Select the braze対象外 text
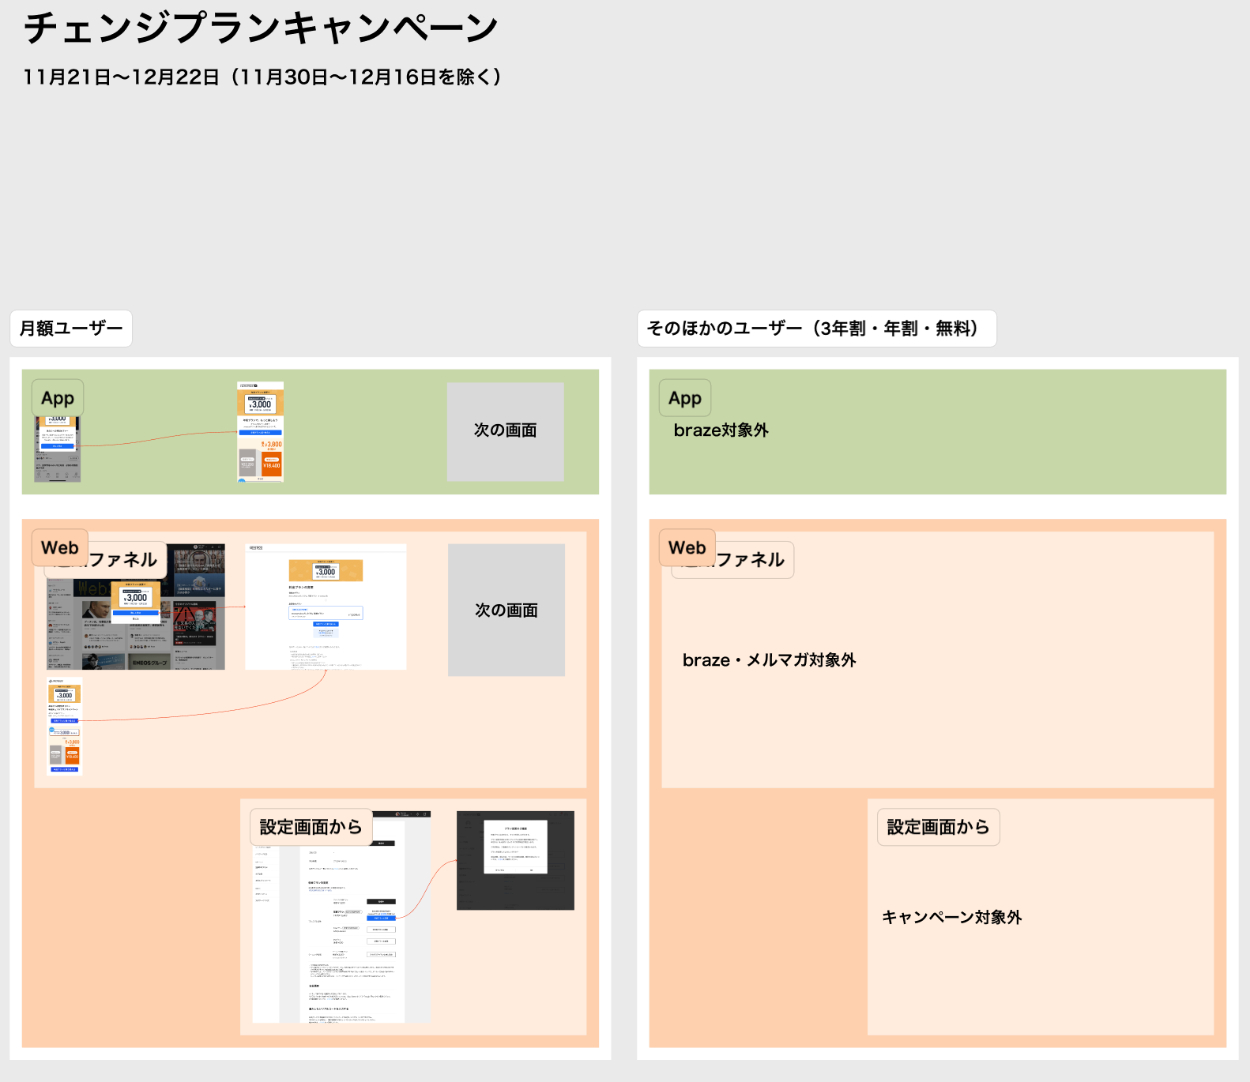Image resolution: width=1250 pixels, height=1082 pixels. pyautogui.click(x=721, y=430)
